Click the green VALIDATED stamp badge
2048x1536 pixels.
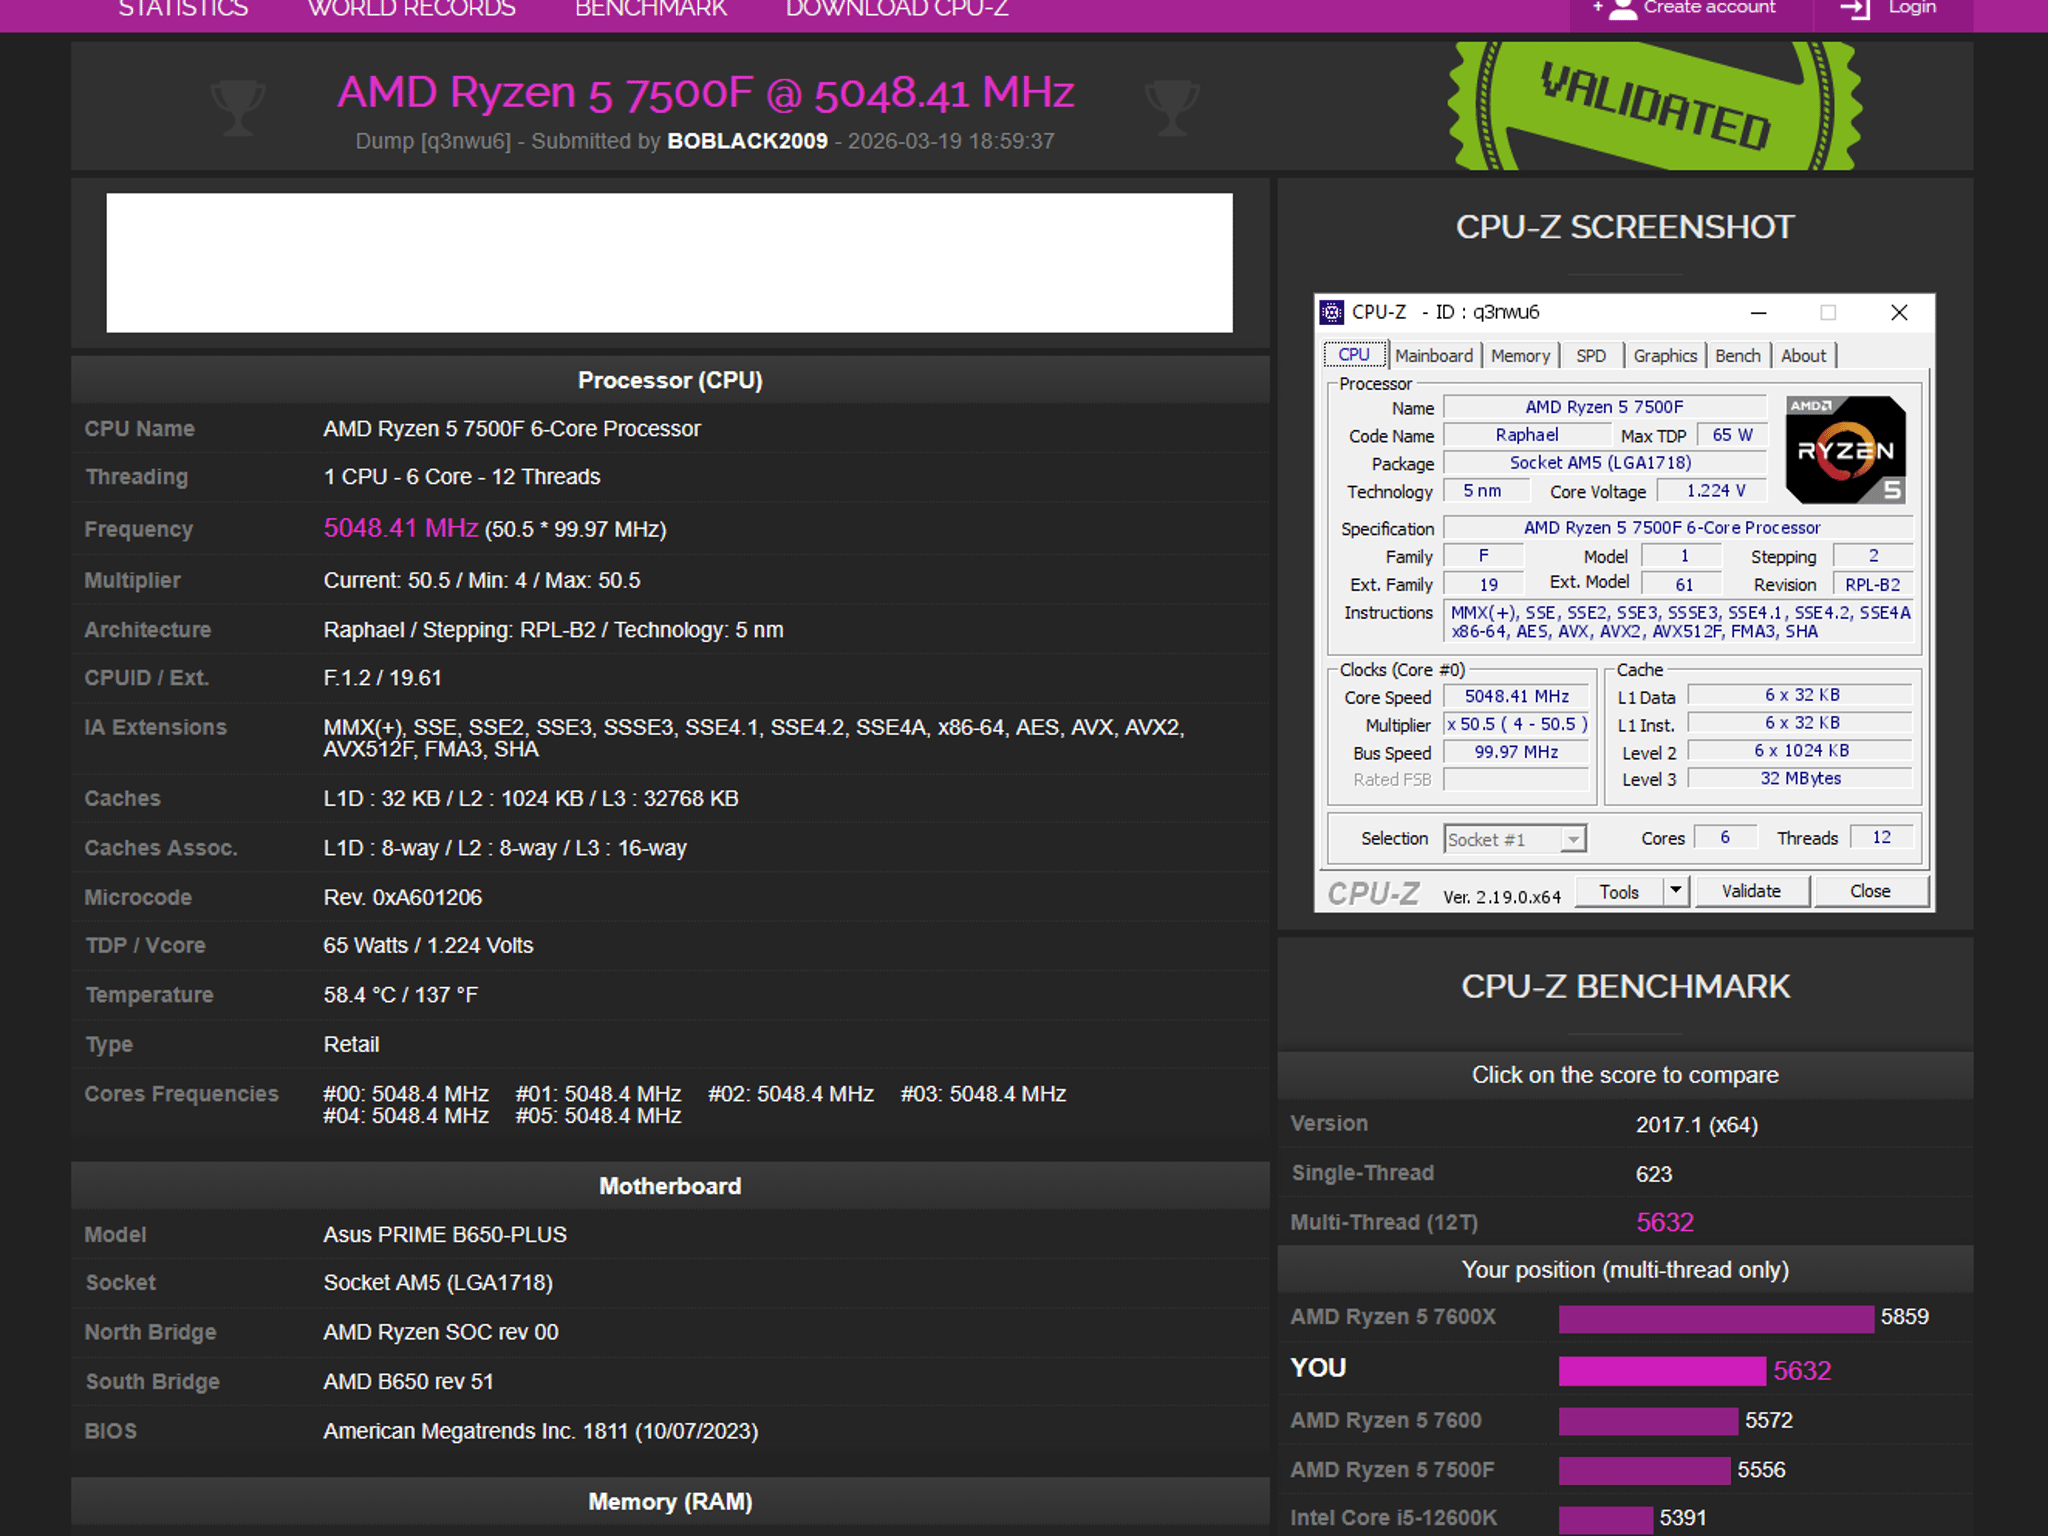click(1656, 106)
